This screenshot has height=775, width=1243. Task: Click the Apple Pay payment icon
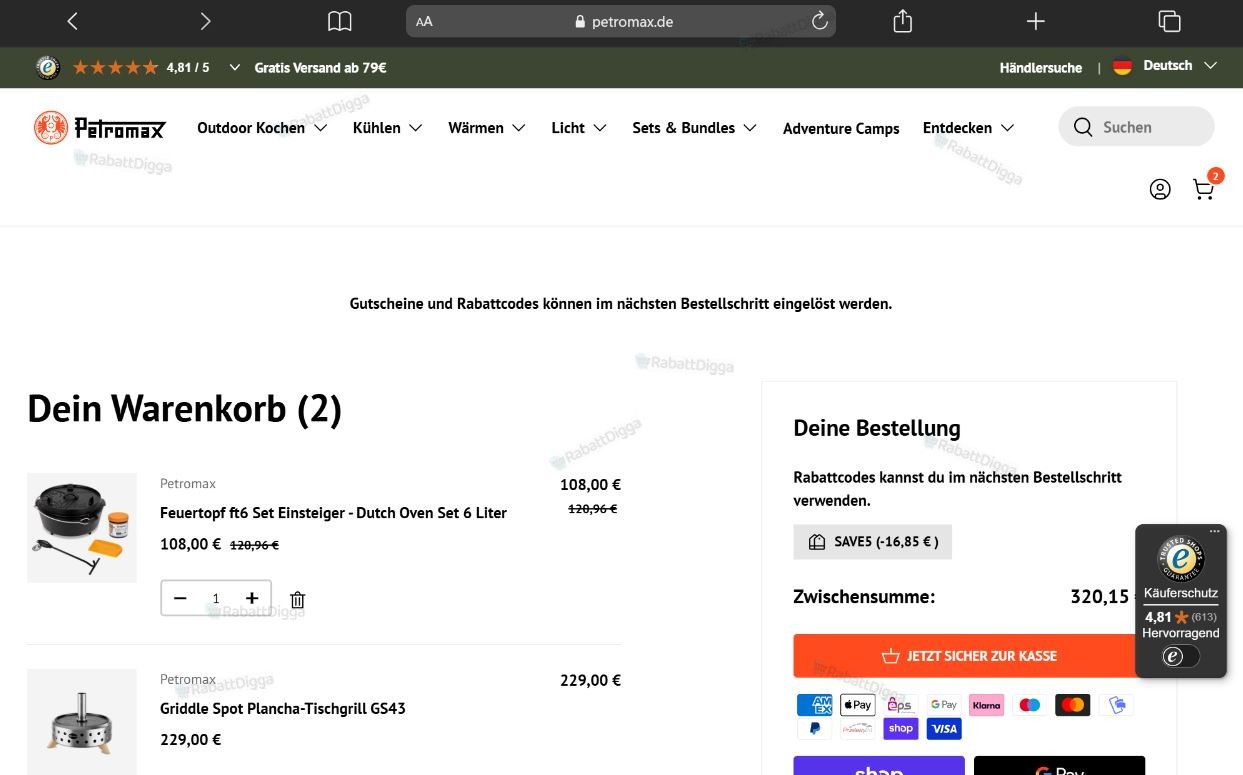(857, 705)
